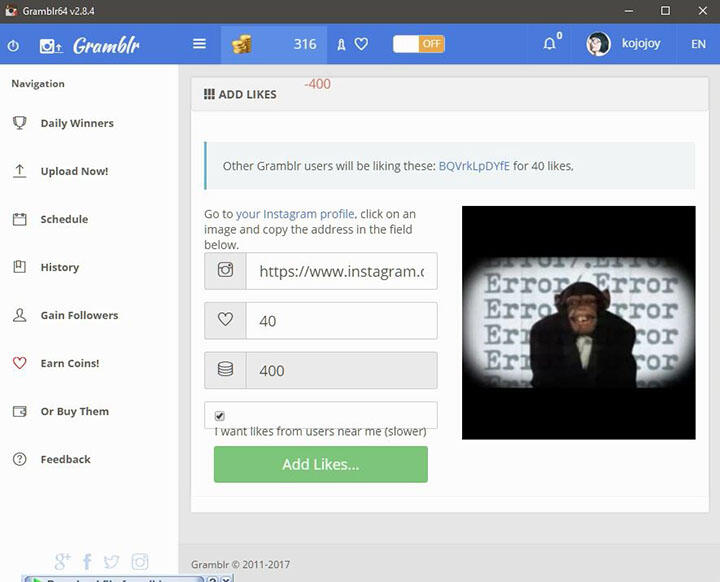
Task: Click the red heart icon by Earn Coins
Action: coord(20,363)
